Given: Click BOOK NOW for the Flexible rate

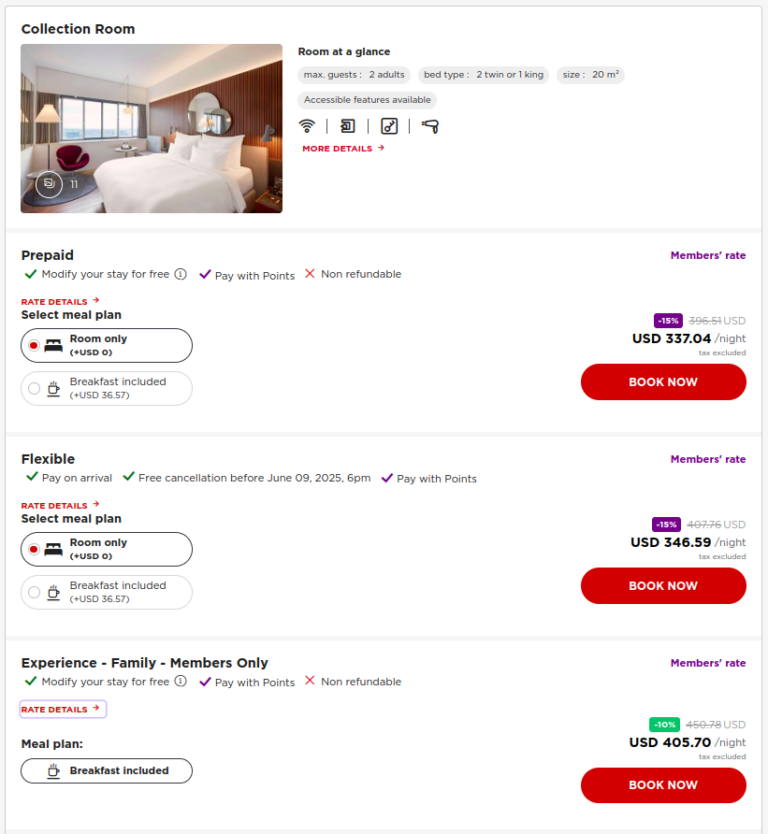Looking at the screenshot, I should point(663,585).
